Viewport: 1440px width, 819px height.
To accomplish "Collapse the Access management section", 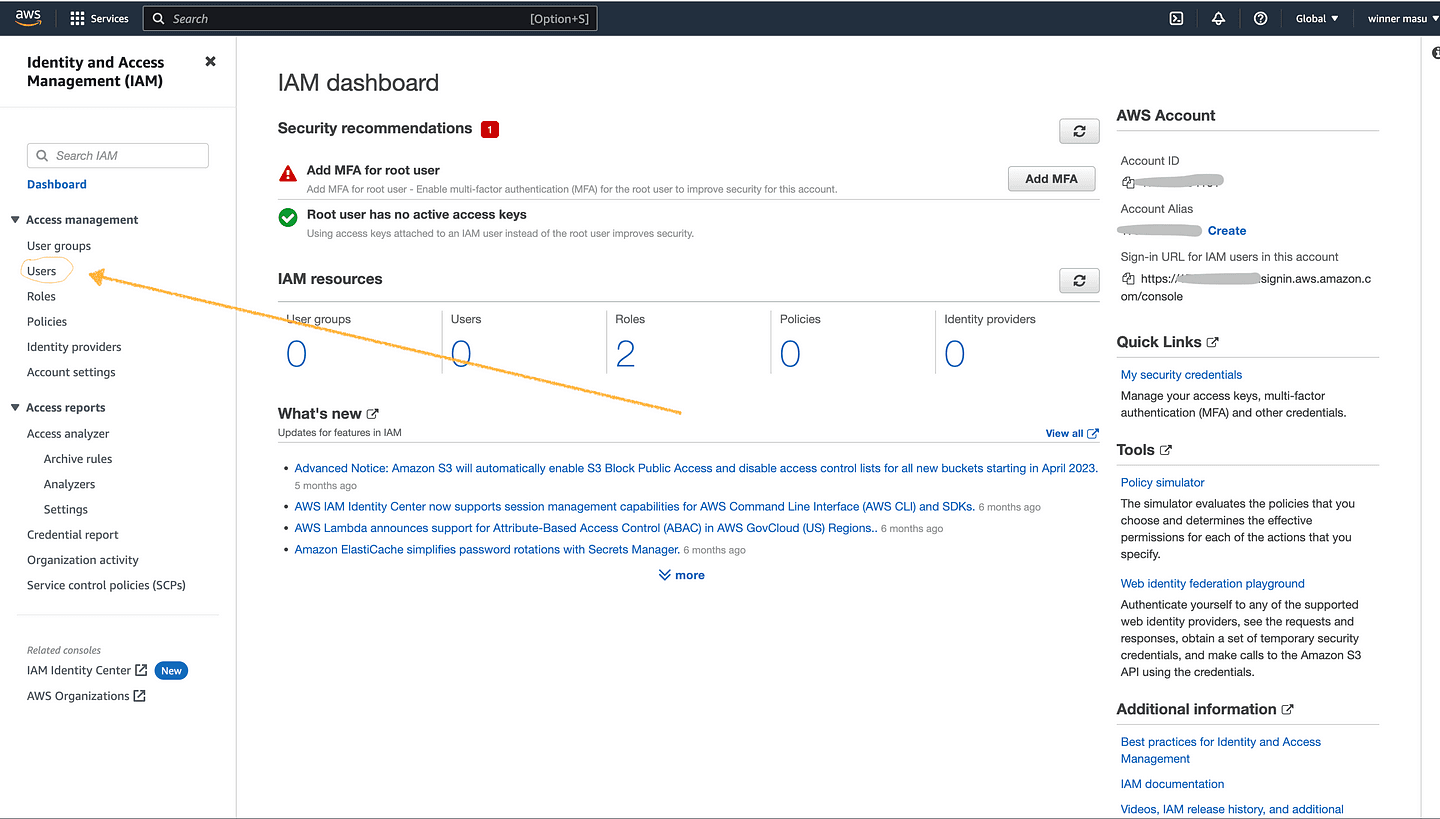I will tap(15, 220).
